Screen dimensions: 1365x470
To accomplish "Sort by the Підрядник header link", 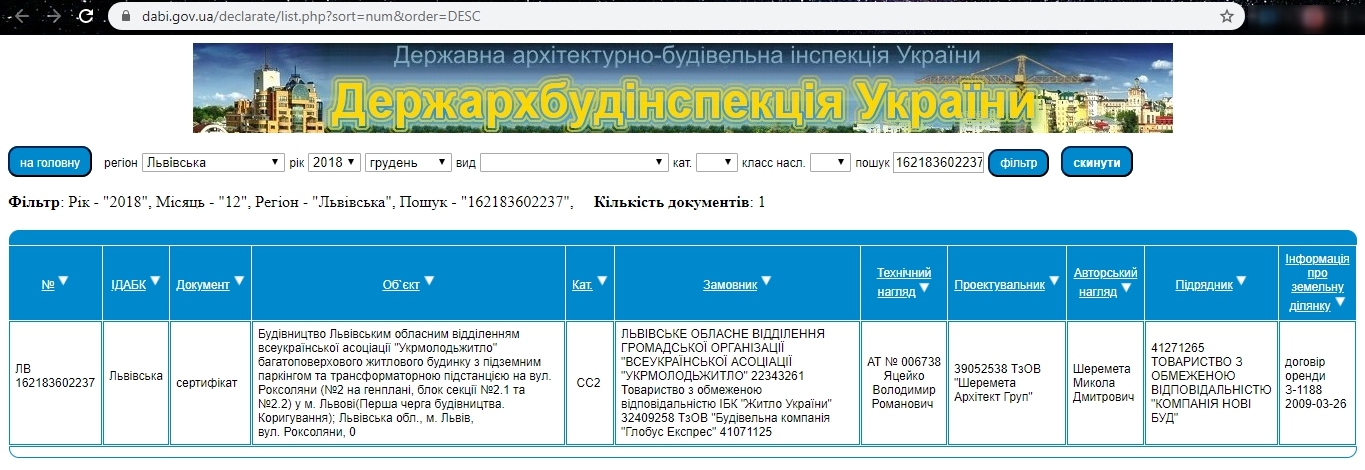I will point(1204,285).
